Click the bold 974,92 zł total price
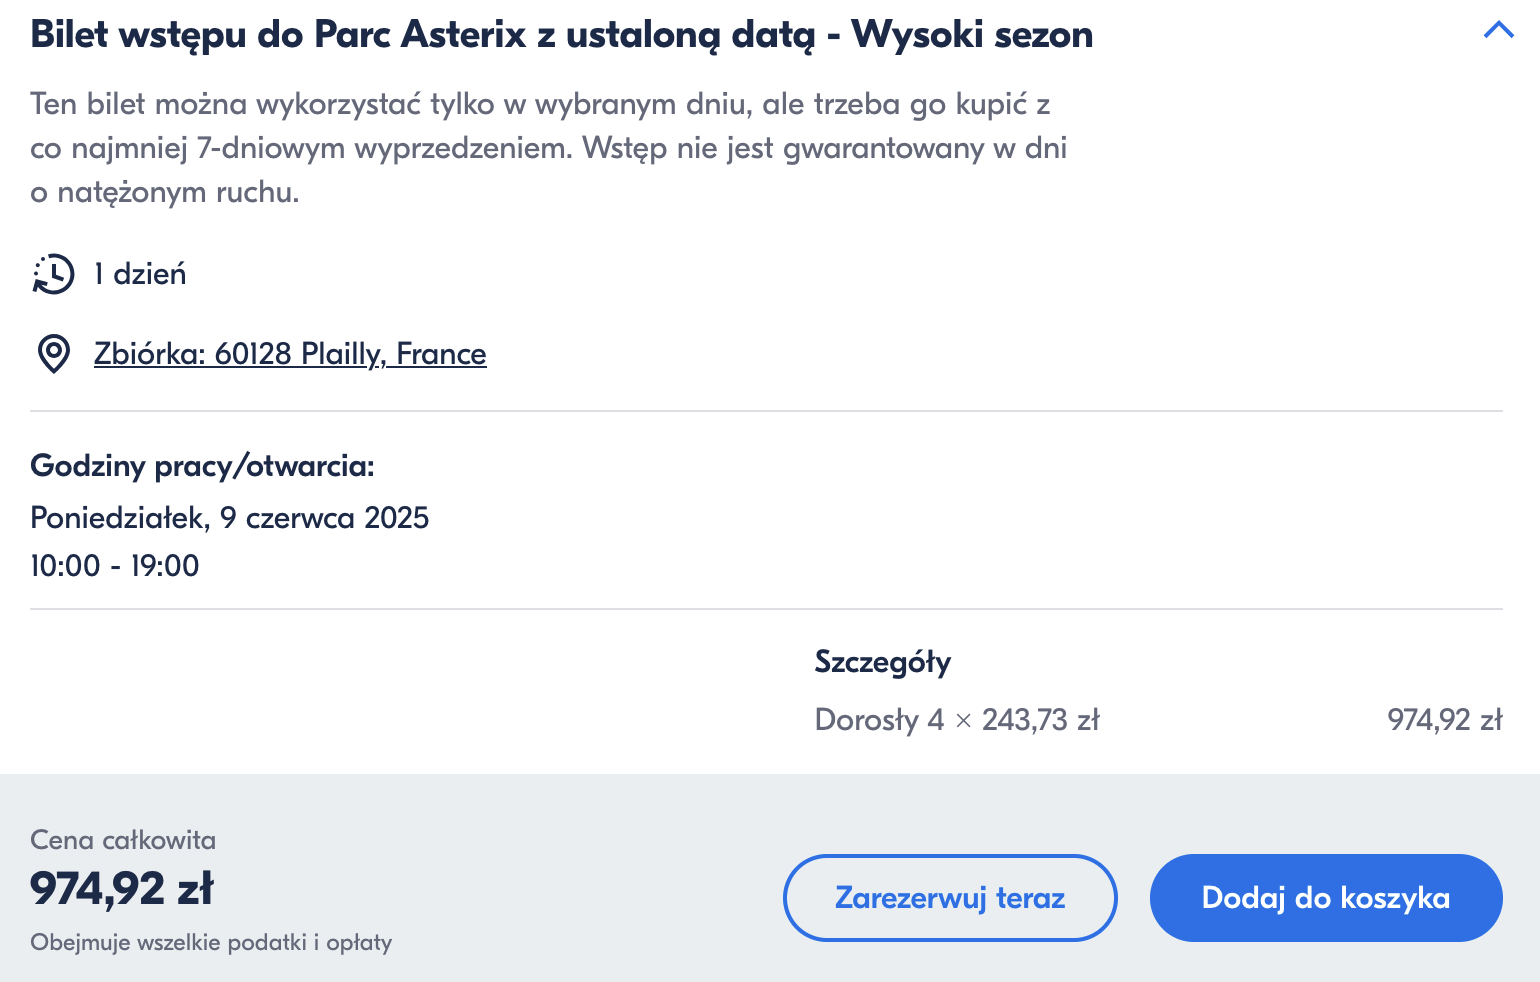This screenshot has height=982, width=1540. 122,888
